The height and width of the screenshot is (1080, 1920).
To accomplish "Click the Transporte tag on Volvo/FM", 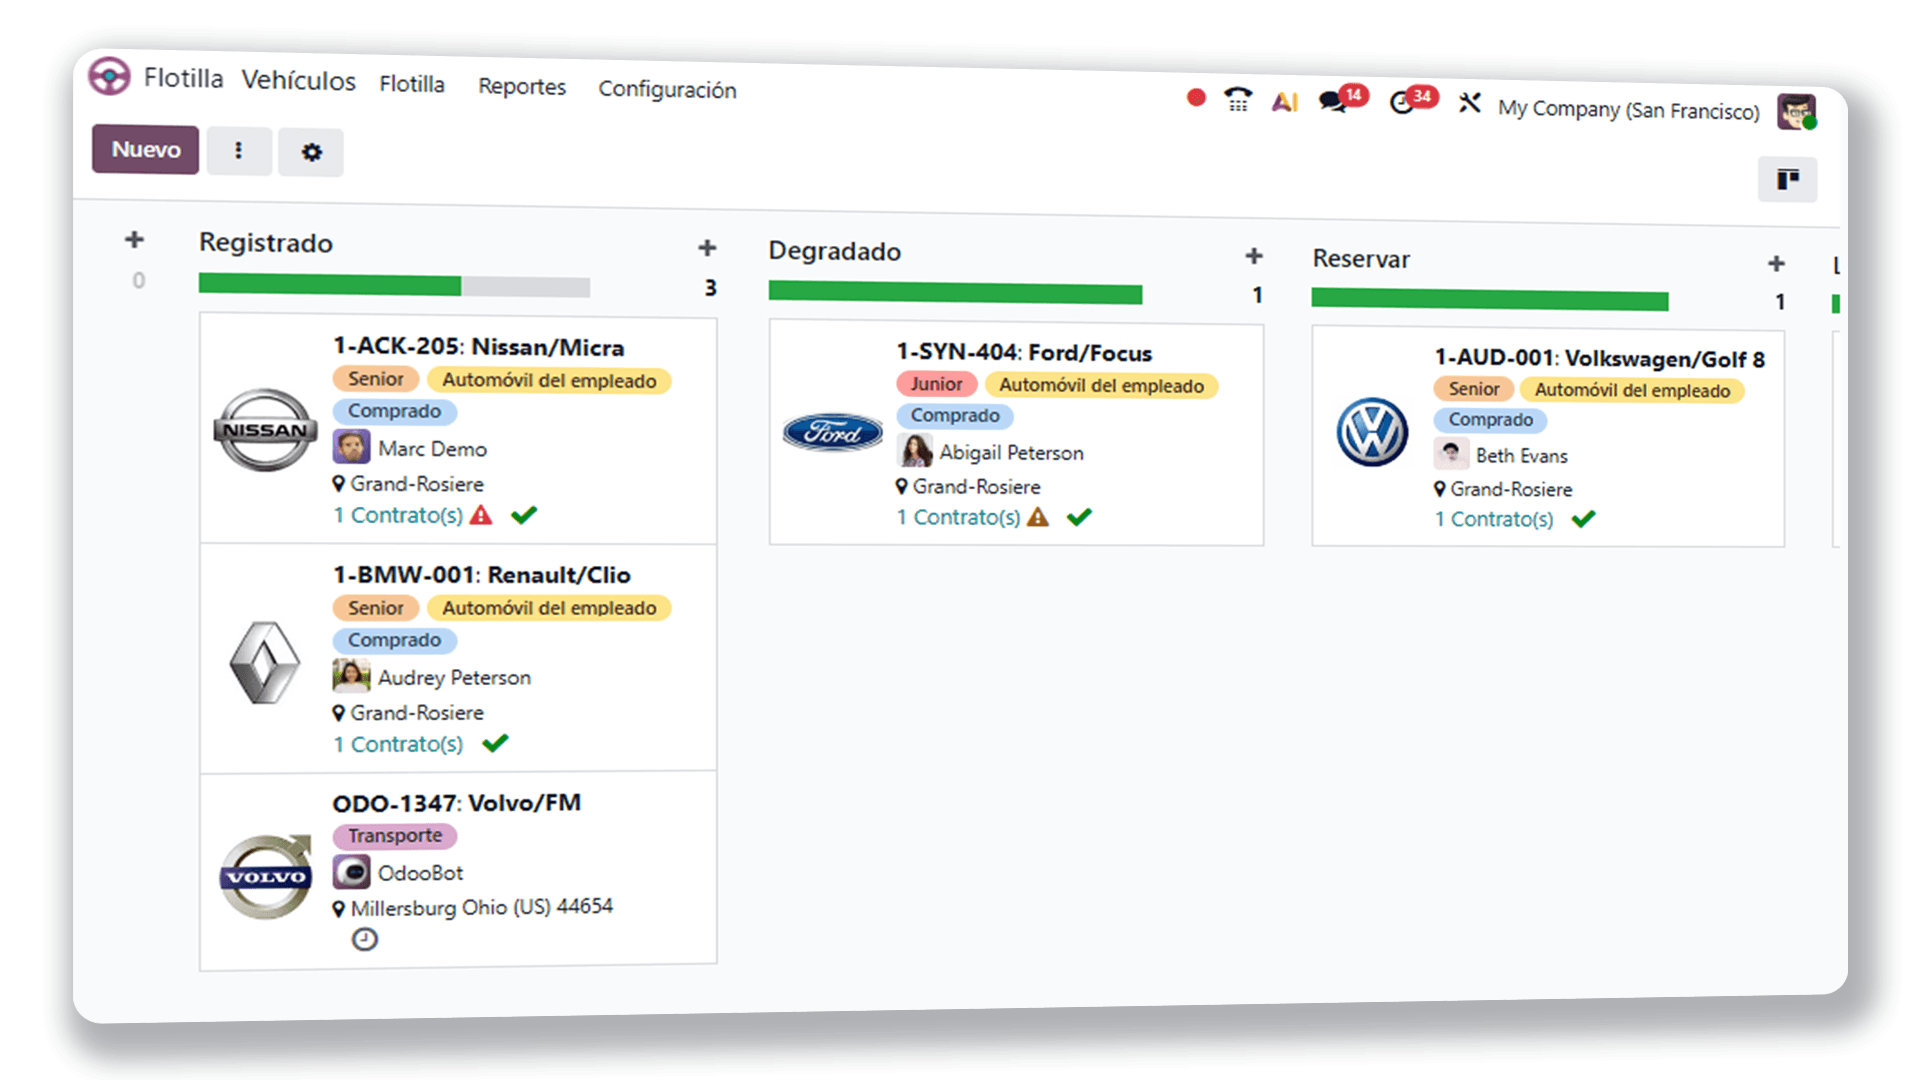I will tap(395, 835).
